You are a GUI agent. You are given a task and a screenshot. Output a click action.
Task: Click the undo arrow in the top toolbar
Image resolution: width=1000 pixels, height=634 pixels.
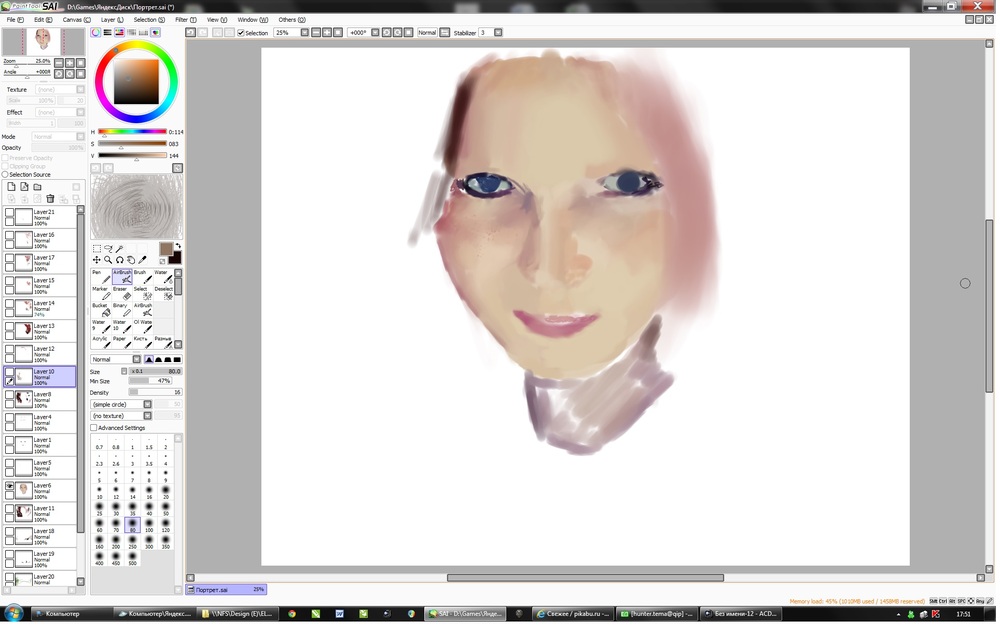point(190,32)
